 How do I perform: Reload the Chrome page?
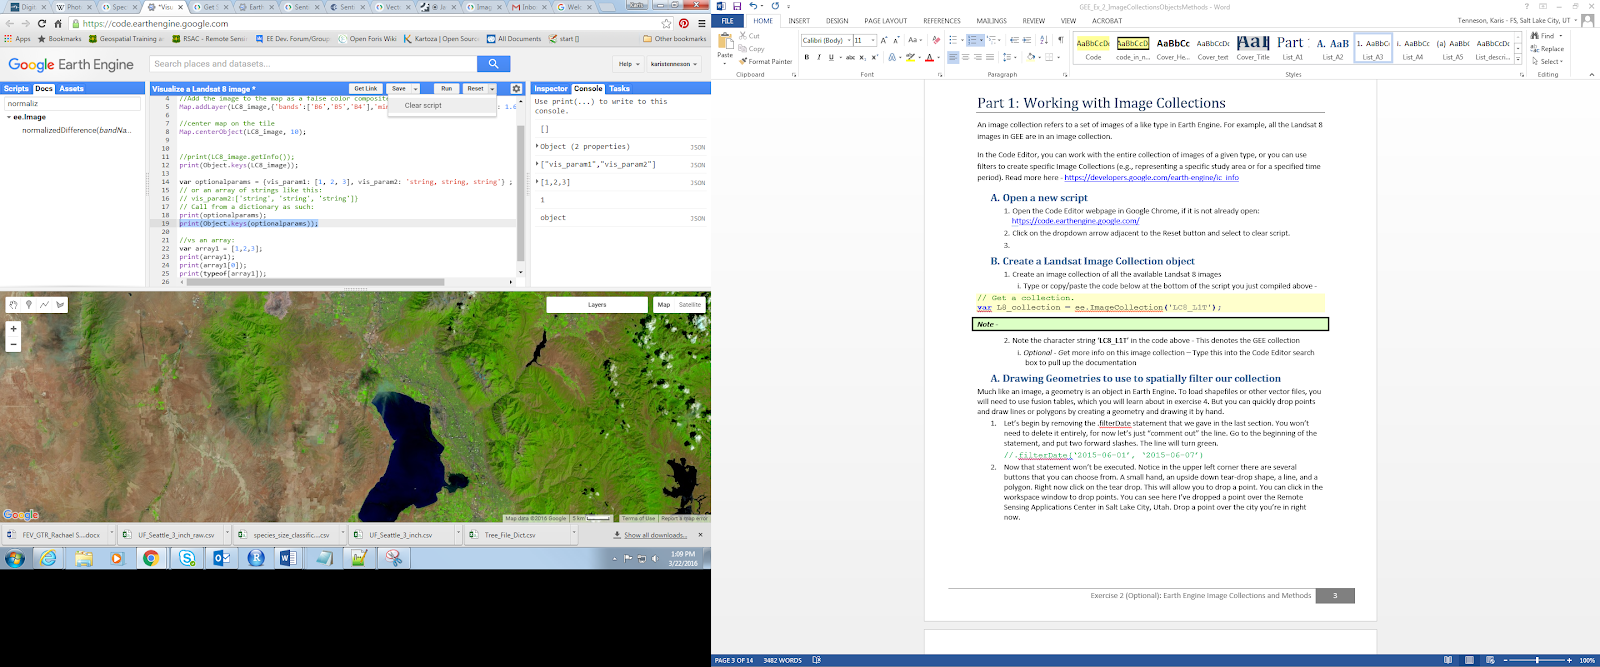click(x=41, y=23)
